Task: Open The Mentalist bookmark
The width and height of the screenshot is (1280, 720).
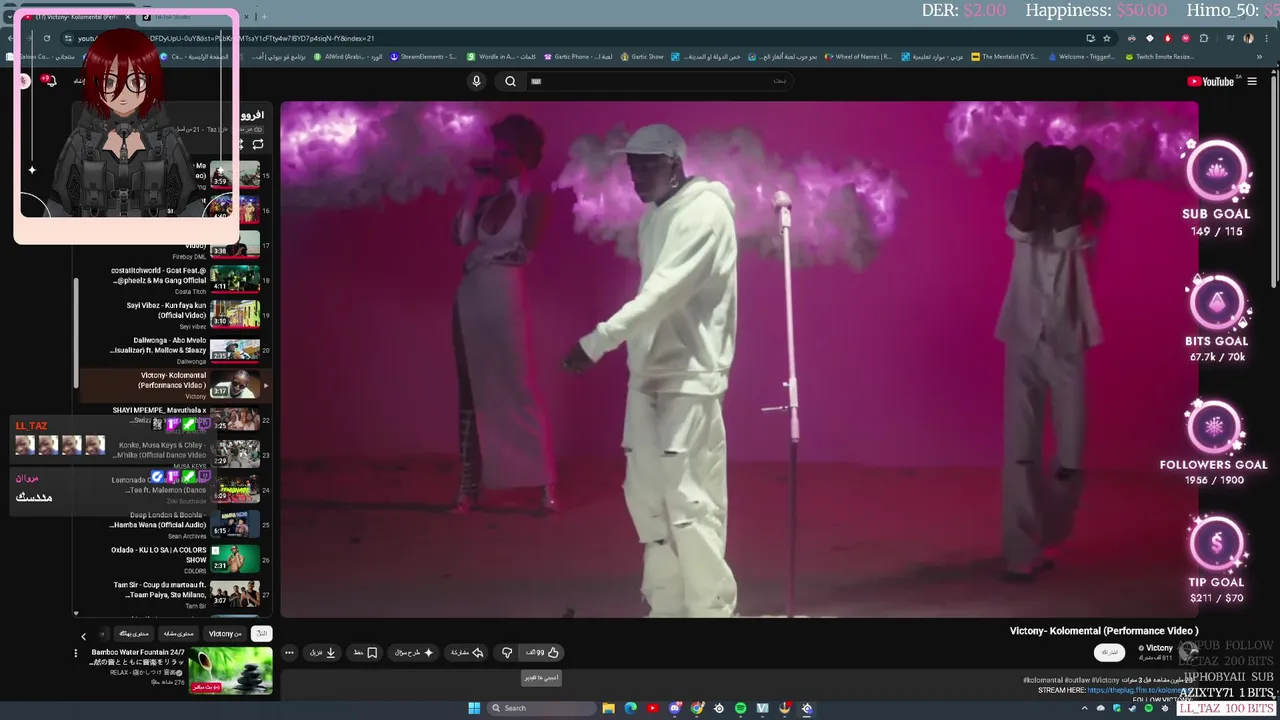Action: [1003, 57]
